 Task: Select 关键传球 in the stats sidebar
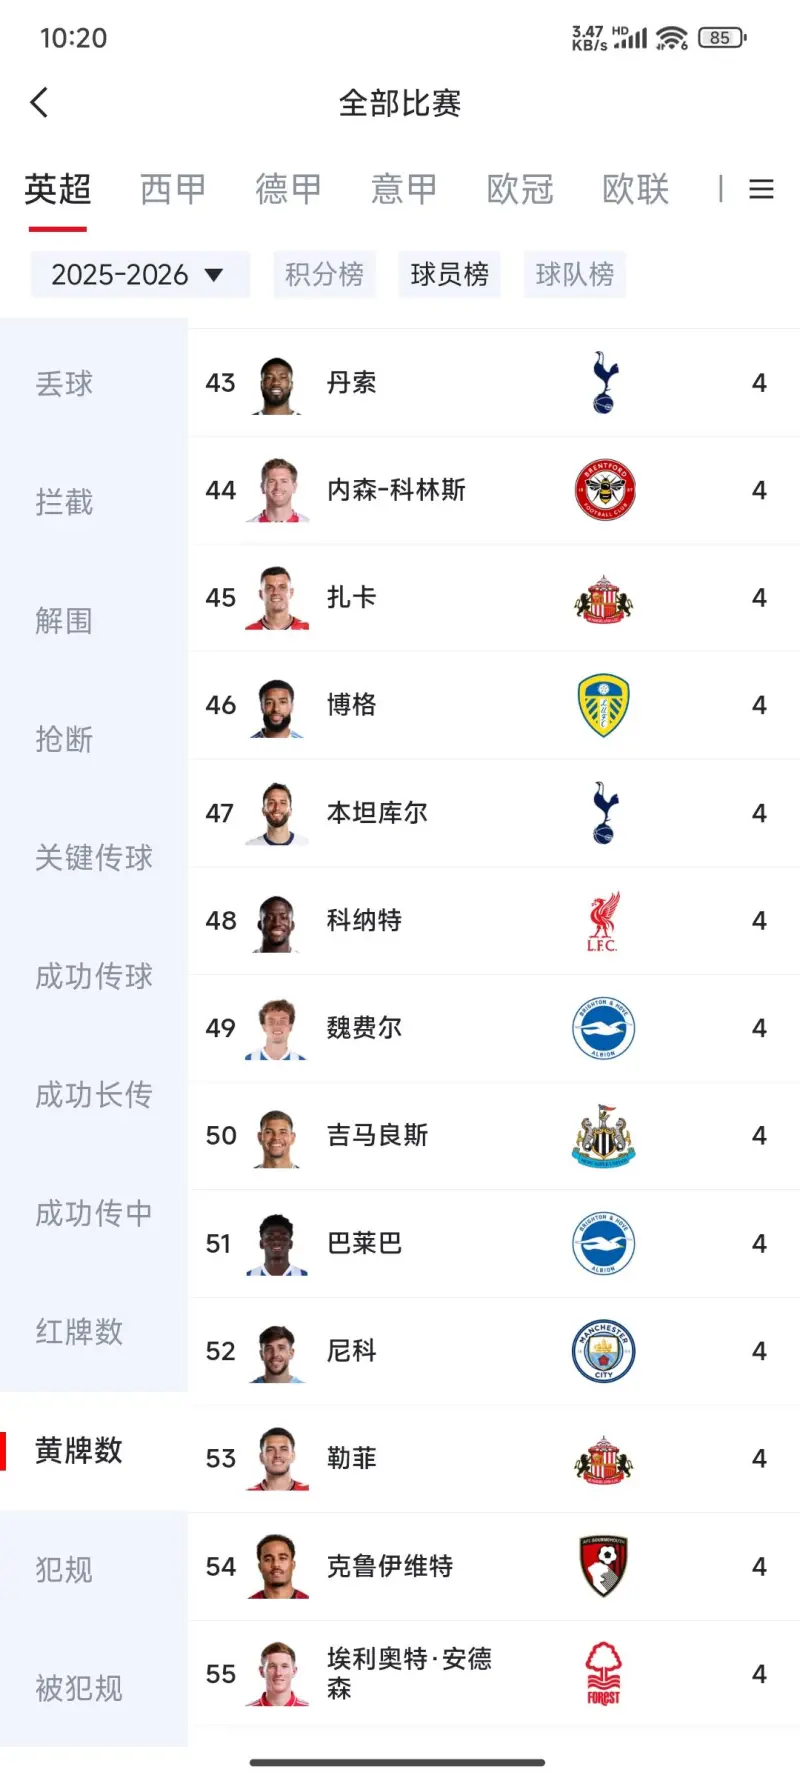tap(94, 857)
